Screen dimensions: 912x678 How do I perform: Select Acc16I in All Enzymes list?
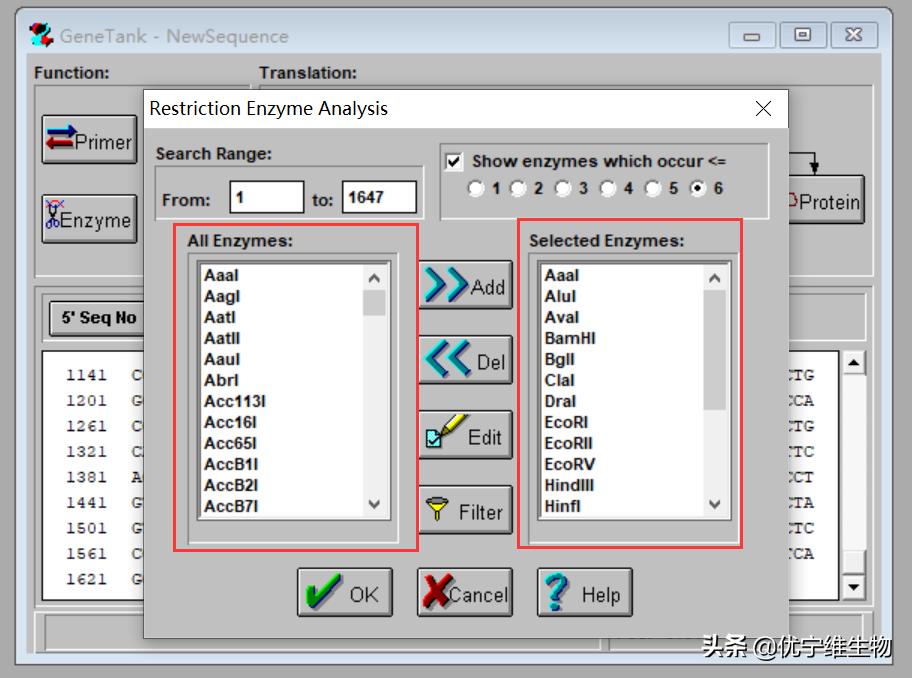(230, 422)
